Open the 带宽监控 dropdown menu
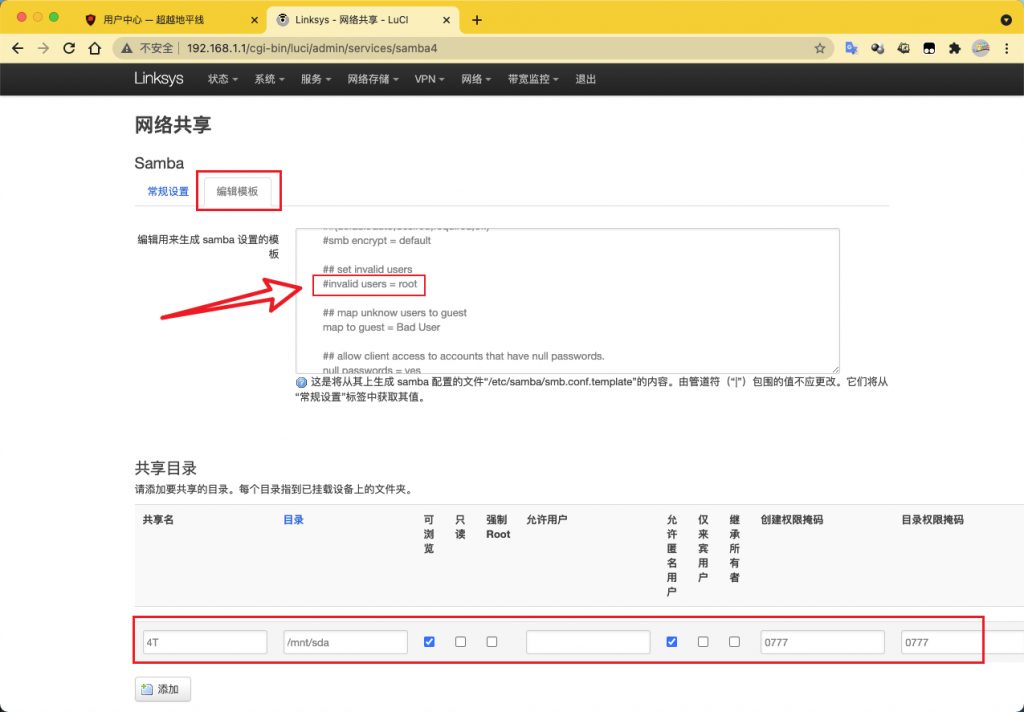 click(x=533, y=79)
